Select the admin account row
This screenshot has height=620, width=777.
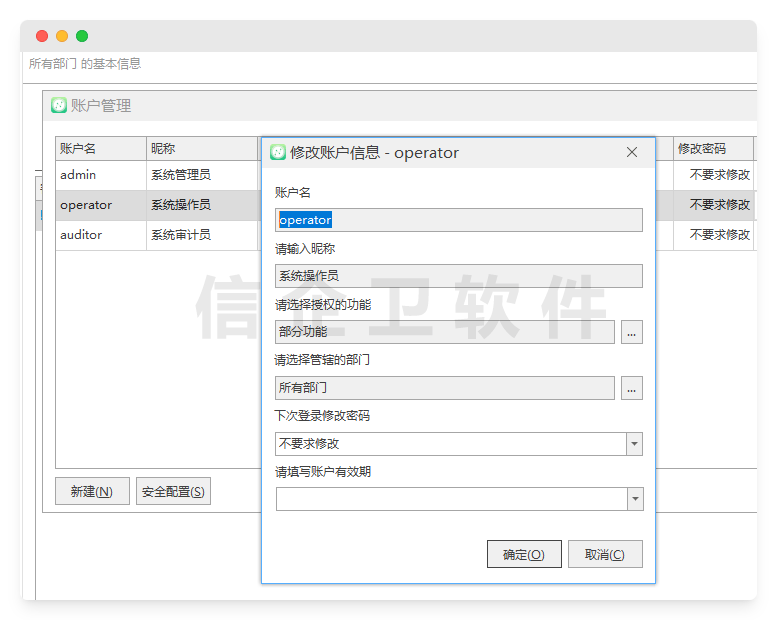coord(100,175)
